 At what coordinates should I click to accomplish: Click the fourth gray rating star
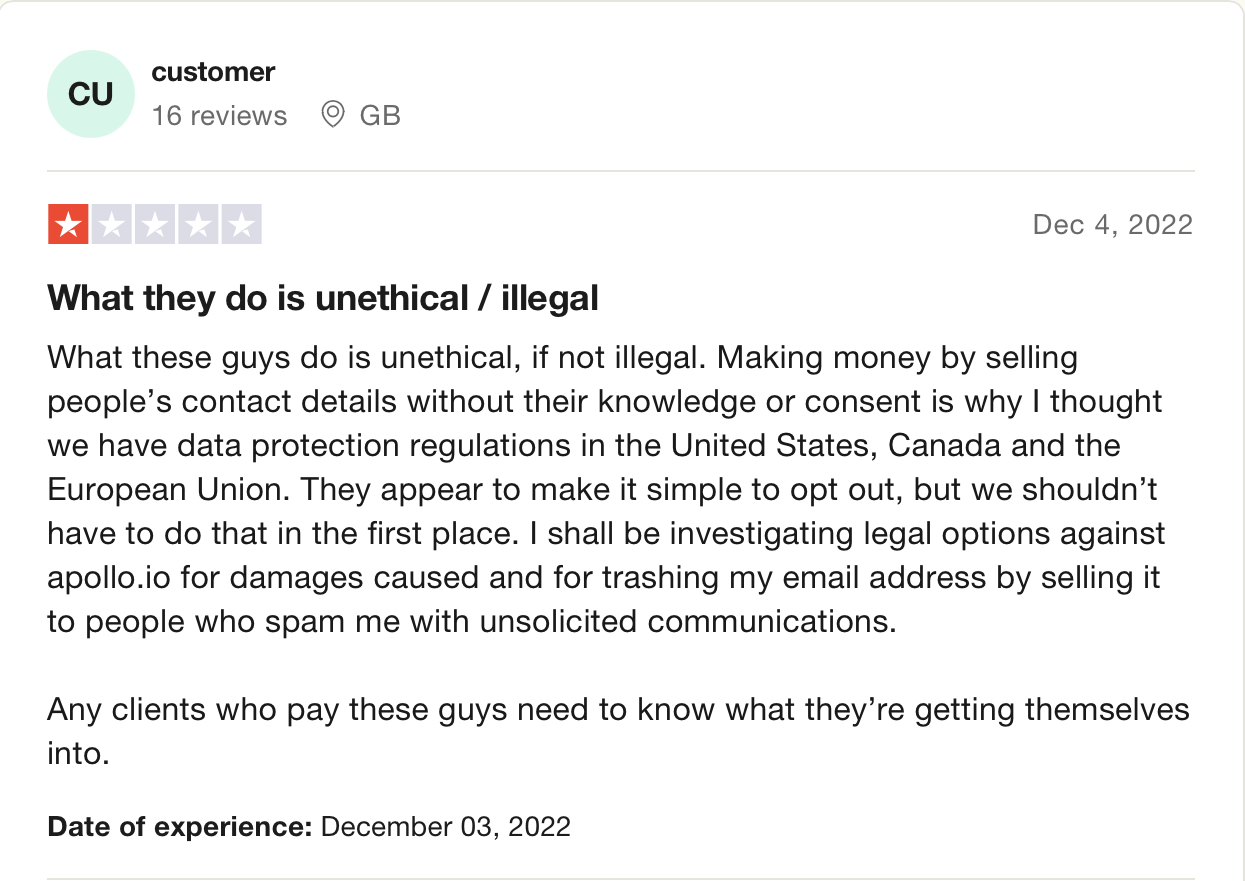tap(198, 225)
